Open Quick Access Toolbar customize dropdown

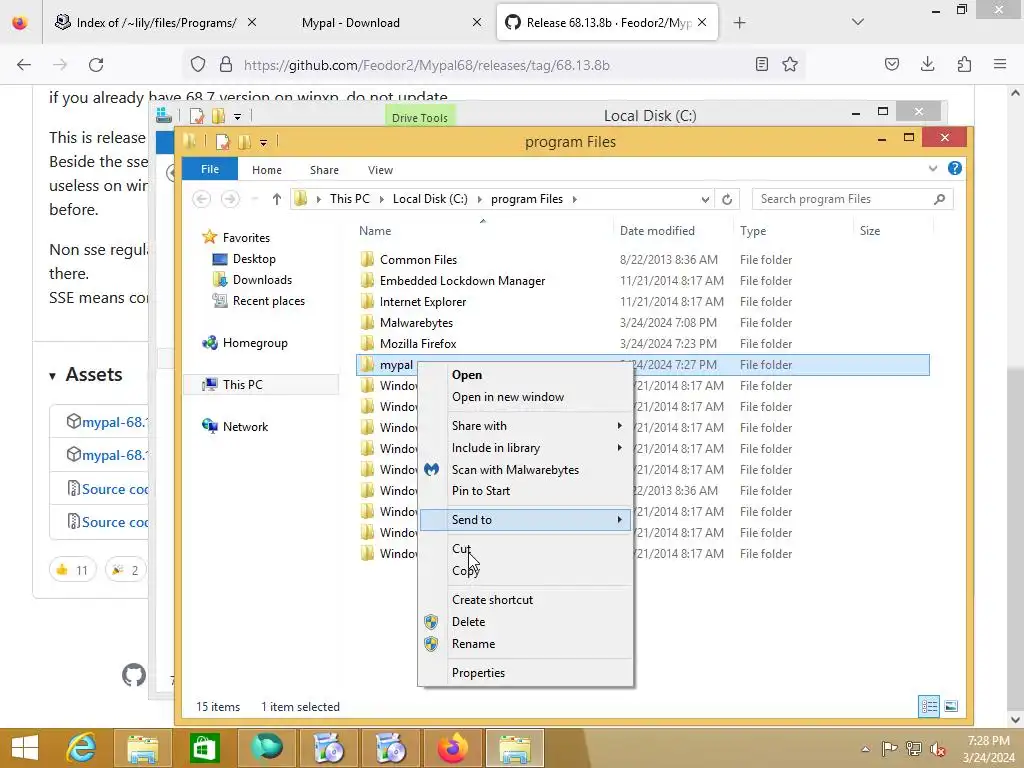click(x=263, y=142)
